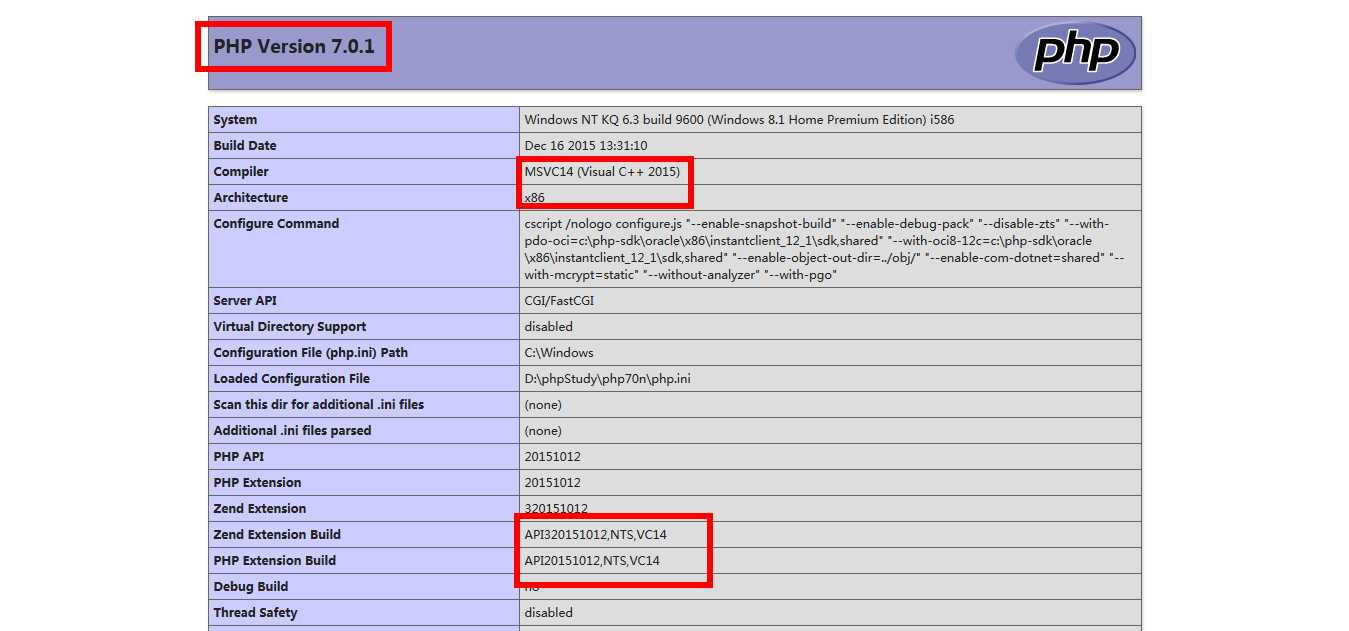
Task: Click the PHP logo in the header
Action: pos(1075,52)
